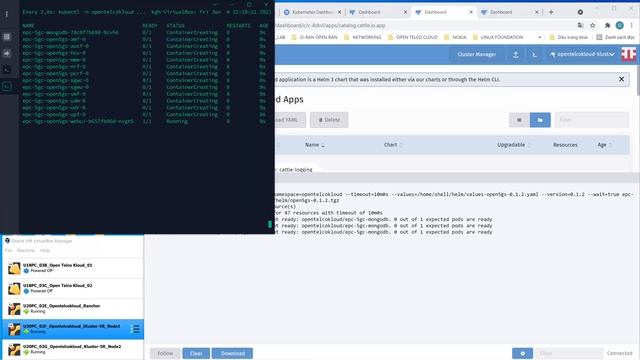This screenshot has width=640, height=360.
Task: Click the Download YAML button
Action: tap(290, 120)
